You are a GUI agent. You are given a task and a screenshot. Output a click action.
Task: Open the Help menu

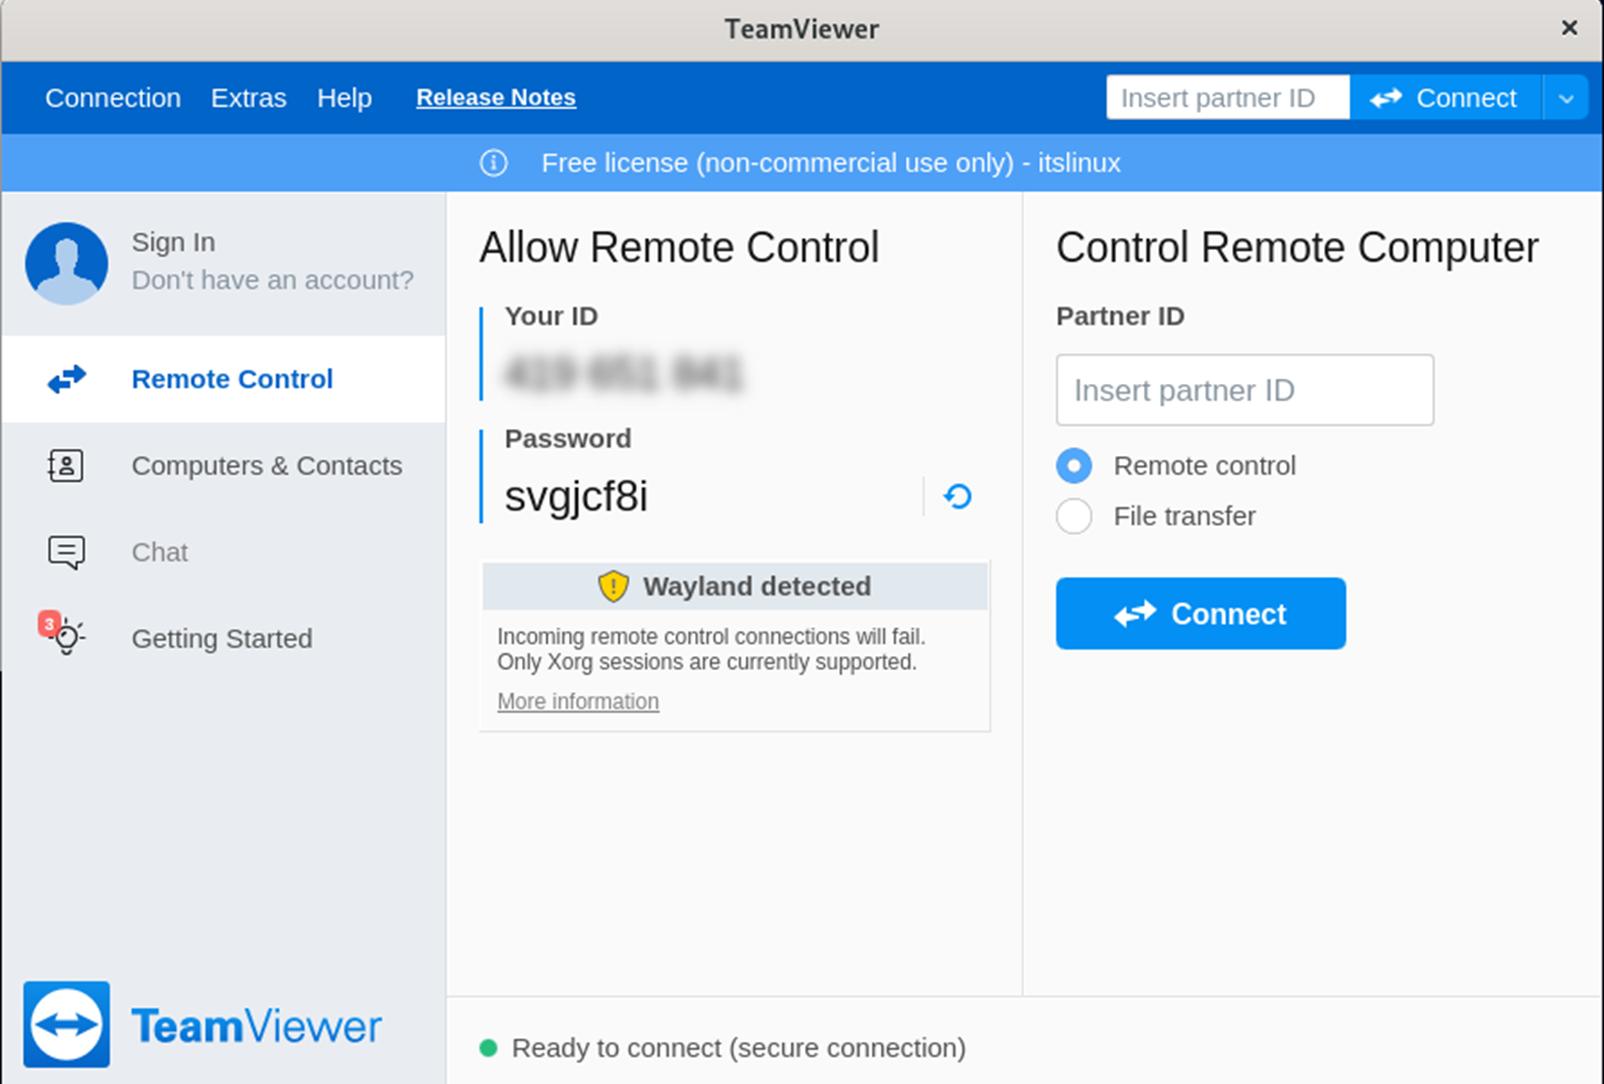[345, 98]
